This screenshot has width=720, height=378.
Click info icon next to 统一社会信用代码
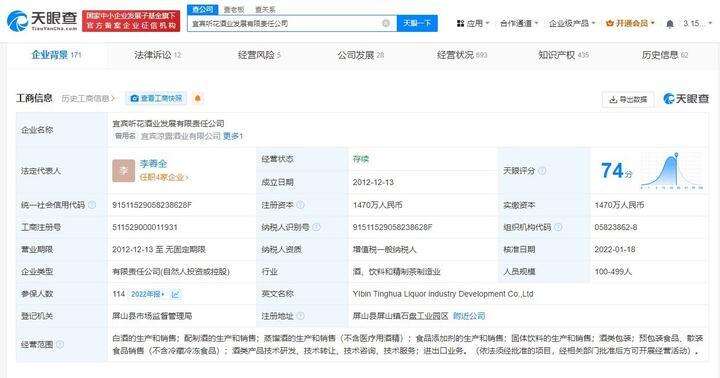point(92,205)
